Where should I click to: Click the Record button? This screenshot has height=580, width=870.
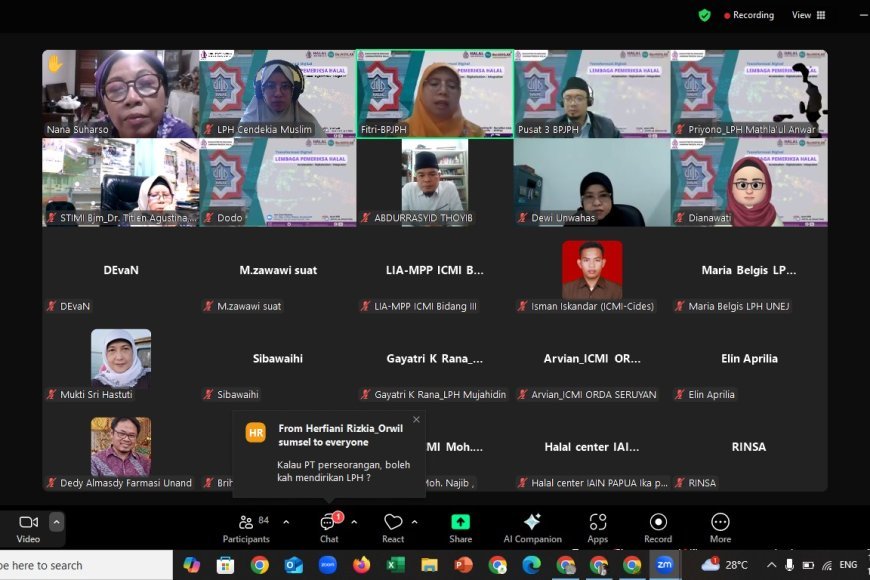pyautogui.click(x=658, y=528)
